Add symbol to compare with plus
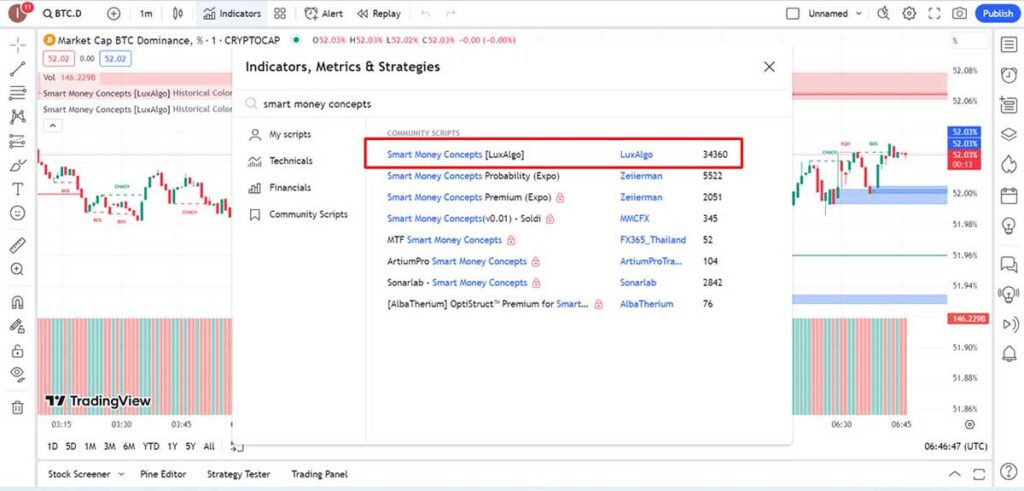Image resolution: width=1024 pixels, height=491 pixels. click(114, 13)
